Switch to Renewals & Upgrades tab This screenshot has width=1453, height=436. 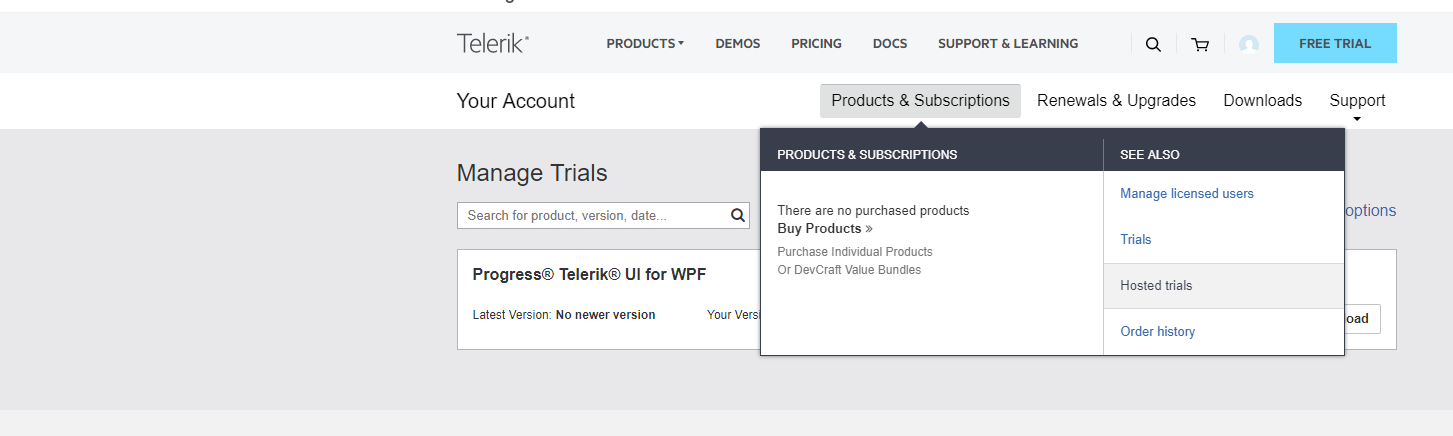click(1116, 101)
